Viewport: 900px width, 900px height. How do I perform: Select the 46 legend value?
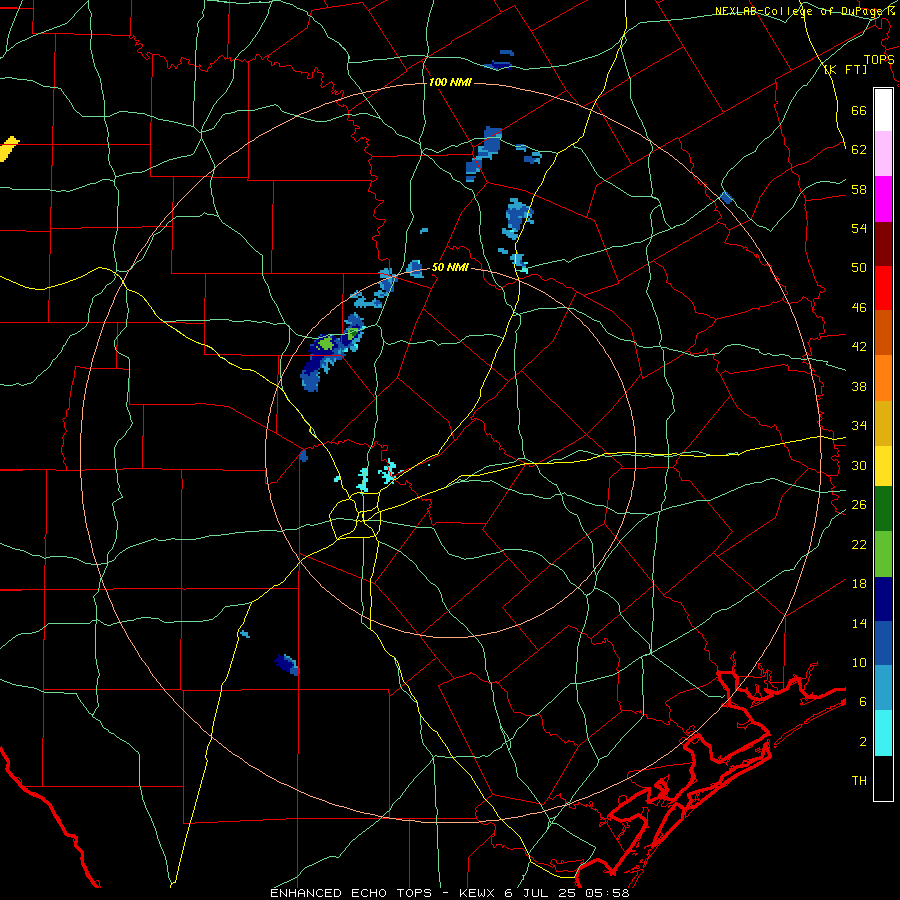[859, 308]
